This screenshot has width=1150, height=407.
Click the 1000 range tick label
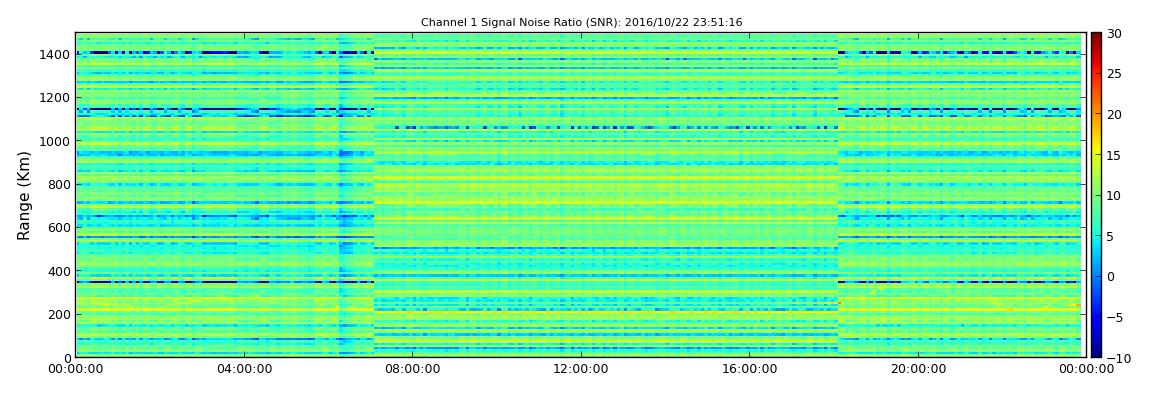pyautogui.click(x=56, y=141)
